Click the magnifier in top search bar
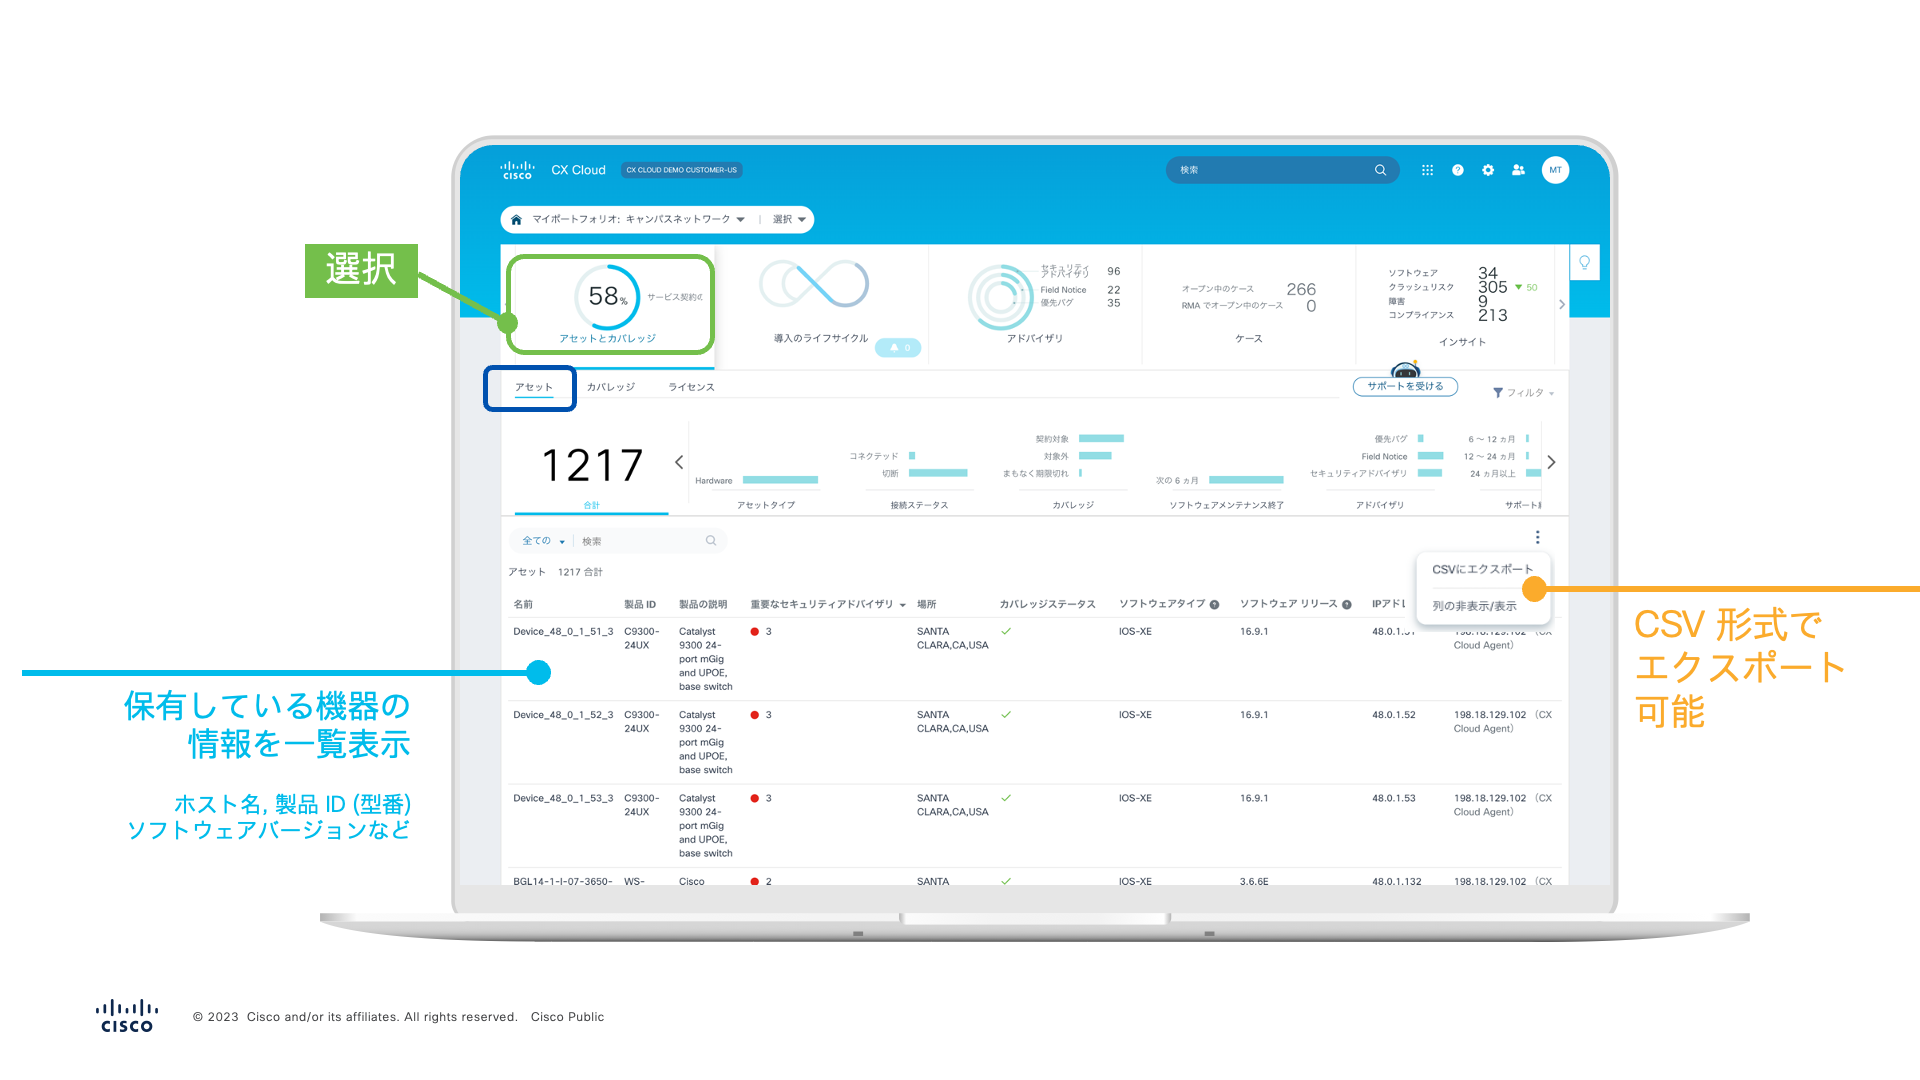Screen dimensions: 1920x1080 (x=1380, y=170)
